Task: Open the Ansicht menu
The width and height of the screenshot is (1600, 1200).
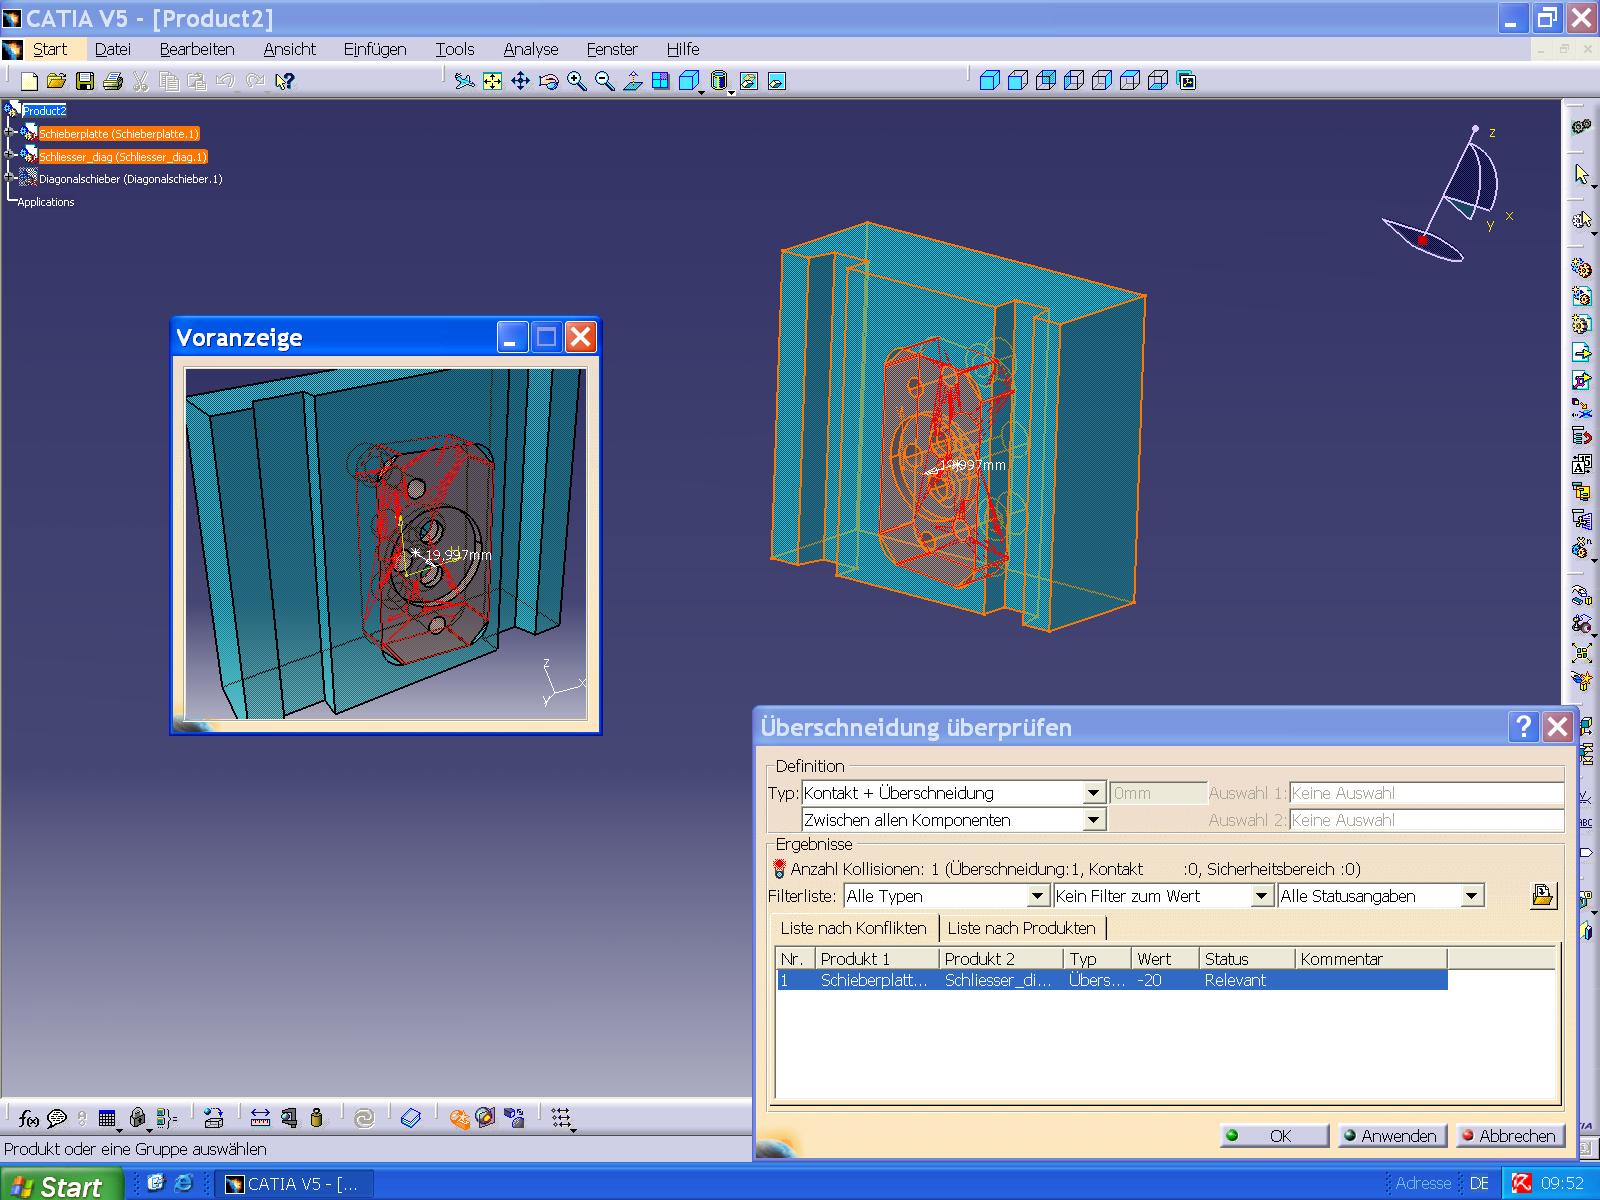Action: click(x=290, y=49)
